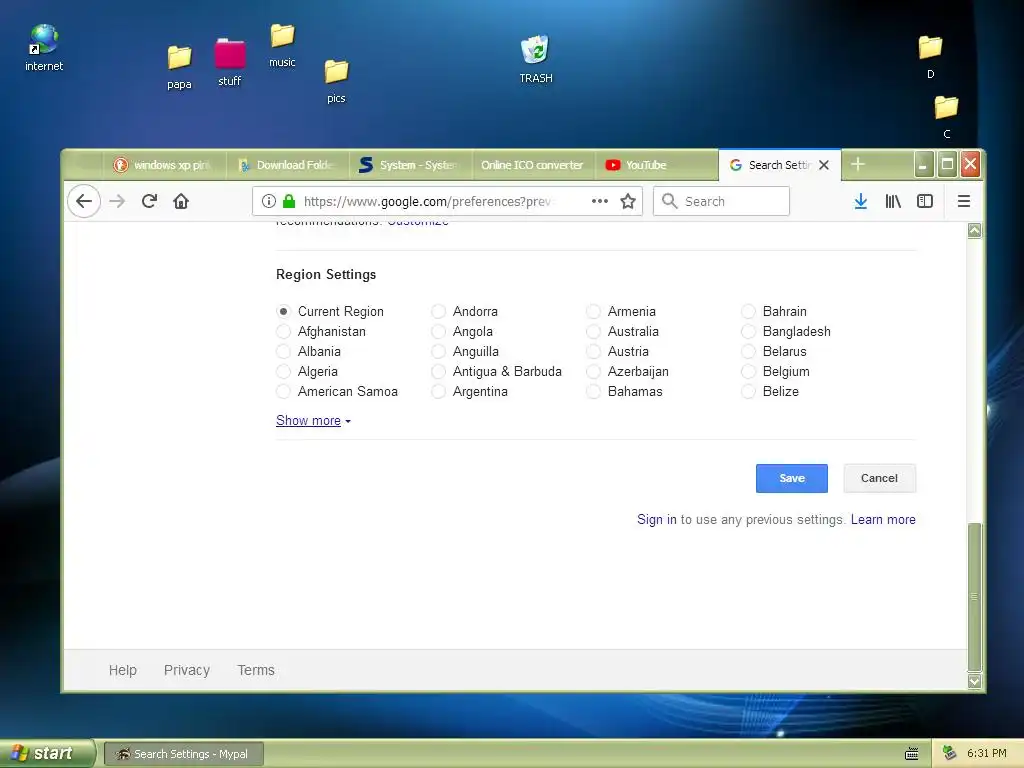Select the Bahamas radio button
Screen dimensions: 1024x768
[x=593, y=391]
